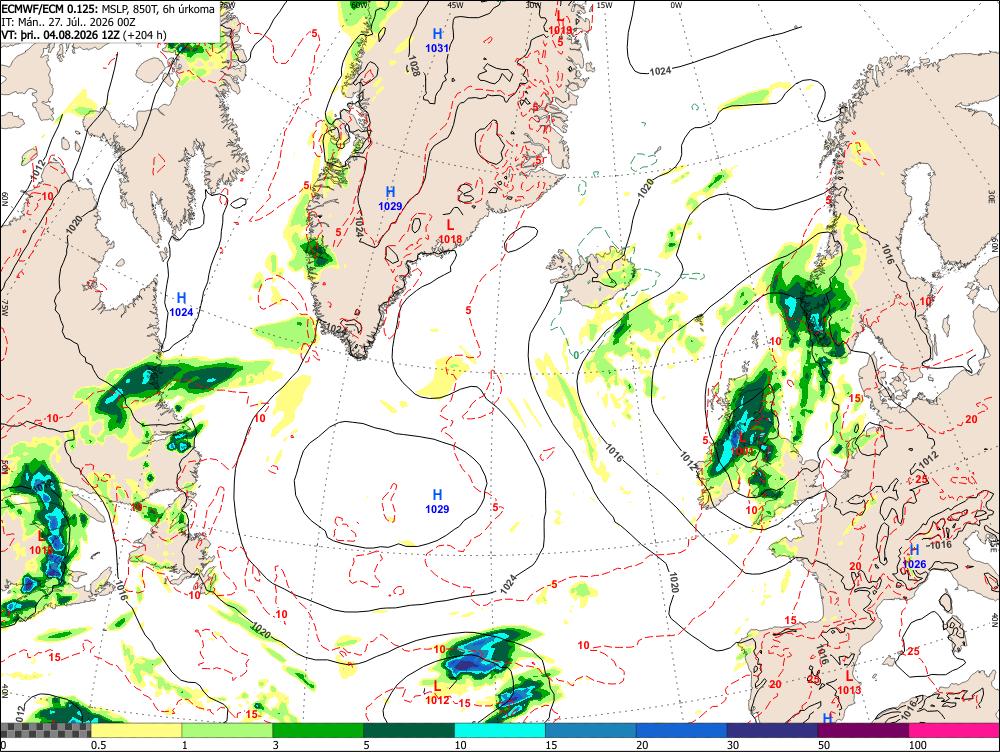Click the '0W' longitude label at the top
Viewport: 1000px width, 752px height.
(676, 5)
